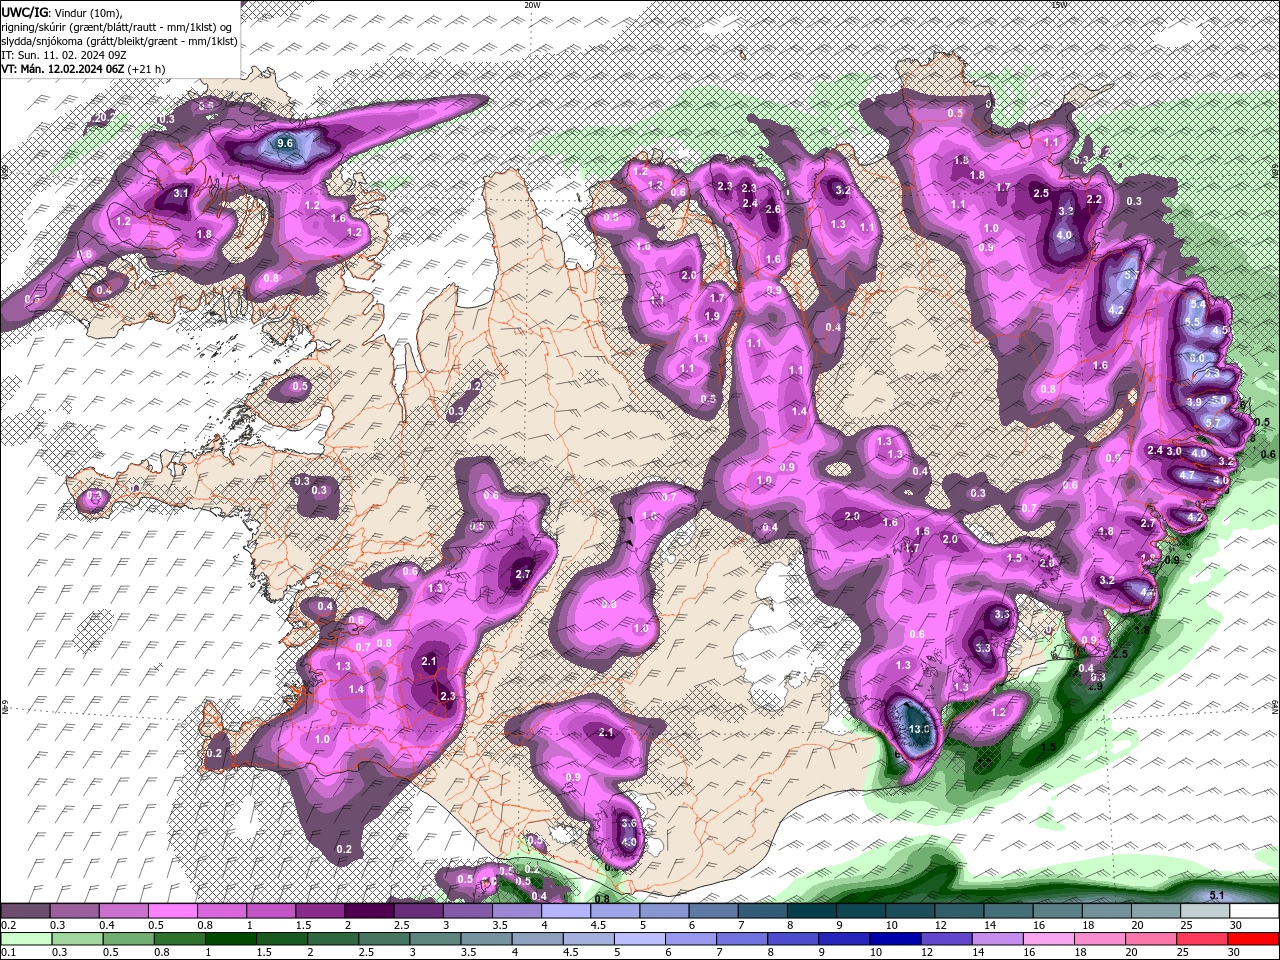Screen dimensions: 1280x960
Task: Click the 13.0 precipitation maximum on the map
Action: [920, 730]
